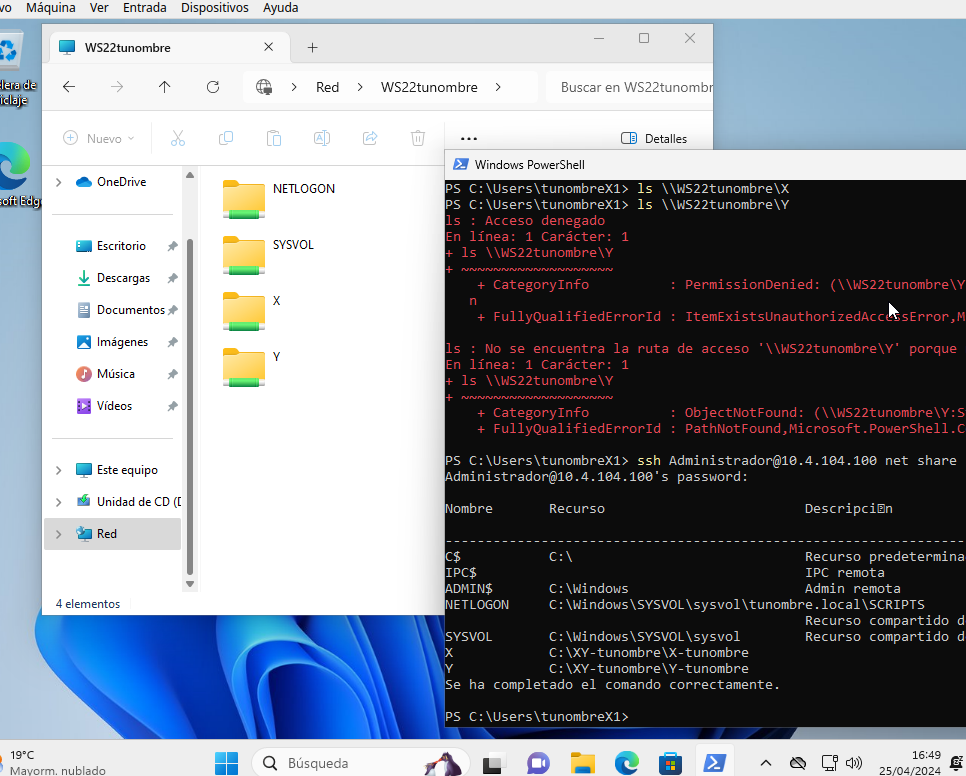Click the Cut scissors icon in toolbar
This screenshot has width=966, height=776.
click(178, 139)
